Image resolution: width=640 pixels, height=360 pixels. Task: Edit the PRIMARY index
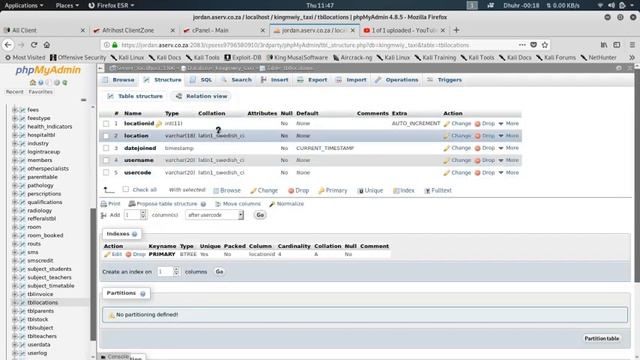(x=113, y=254)
